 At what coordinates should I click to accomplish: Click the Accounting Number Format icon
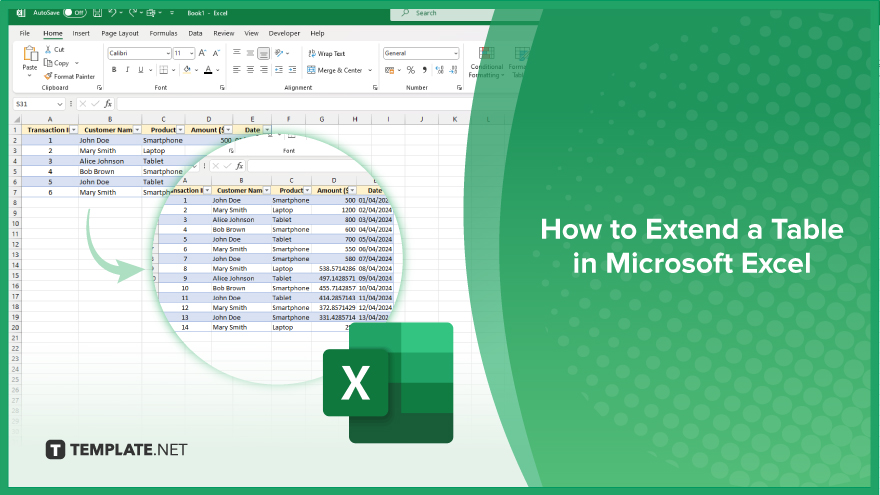389,70
